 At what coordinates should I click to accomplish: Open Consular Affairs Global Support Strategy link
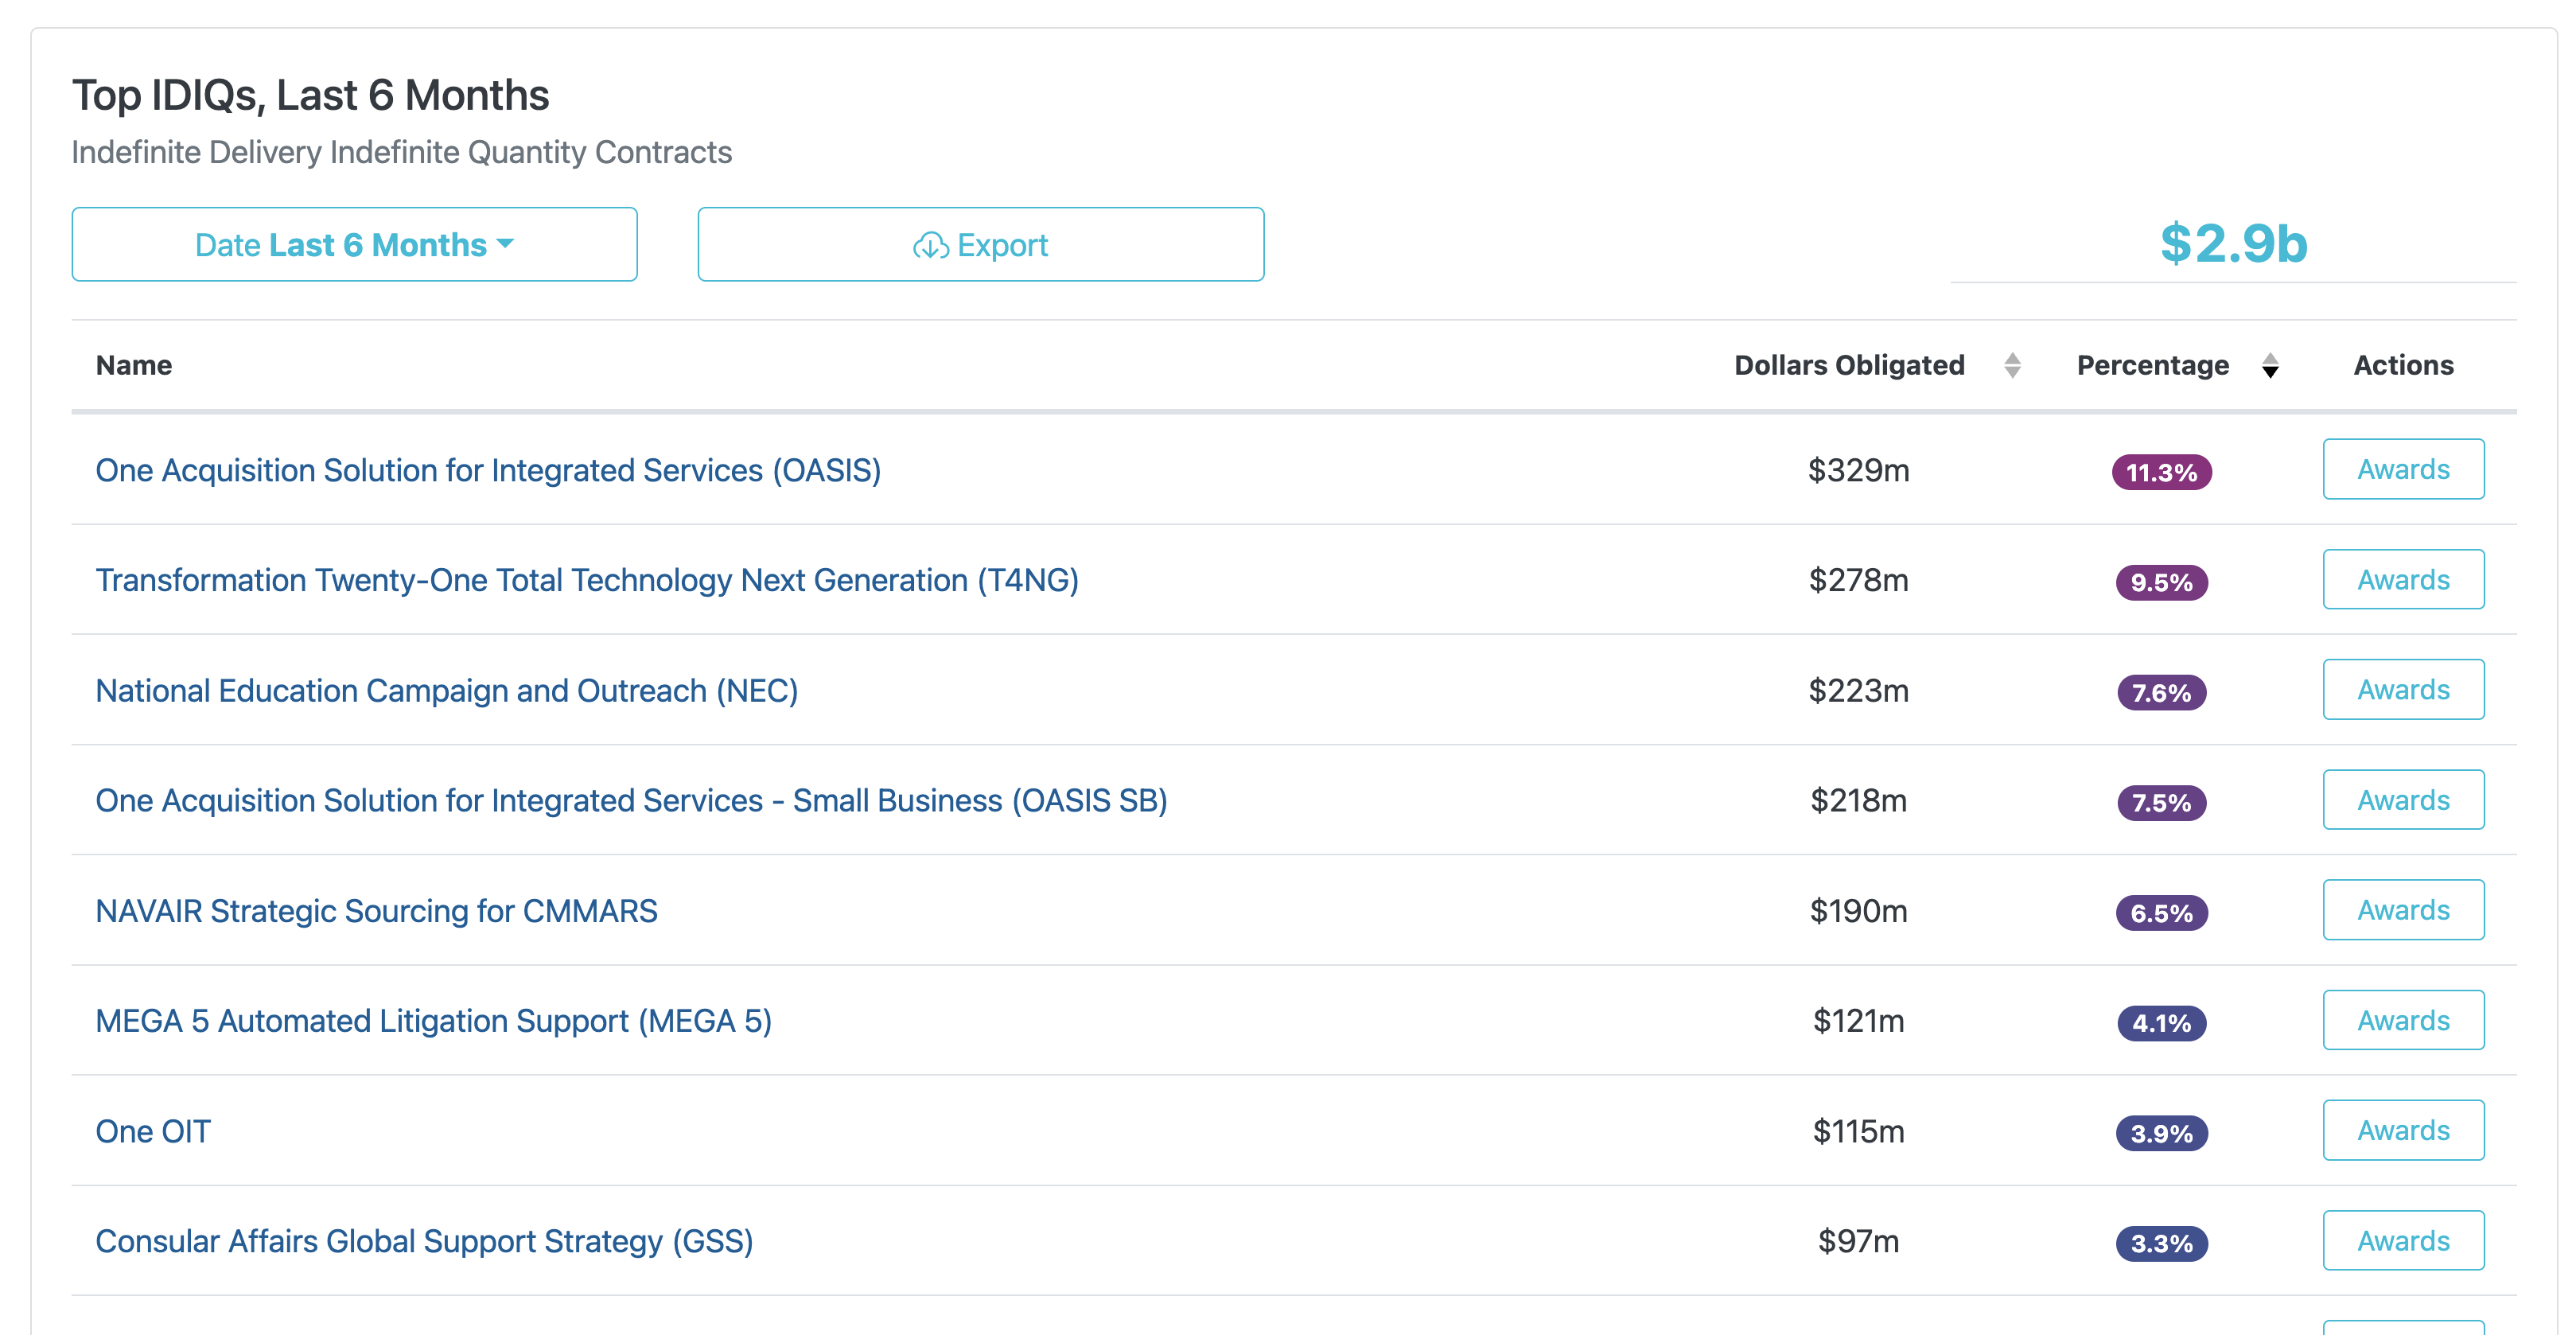pyautogui.click(x=424, y=1241)
